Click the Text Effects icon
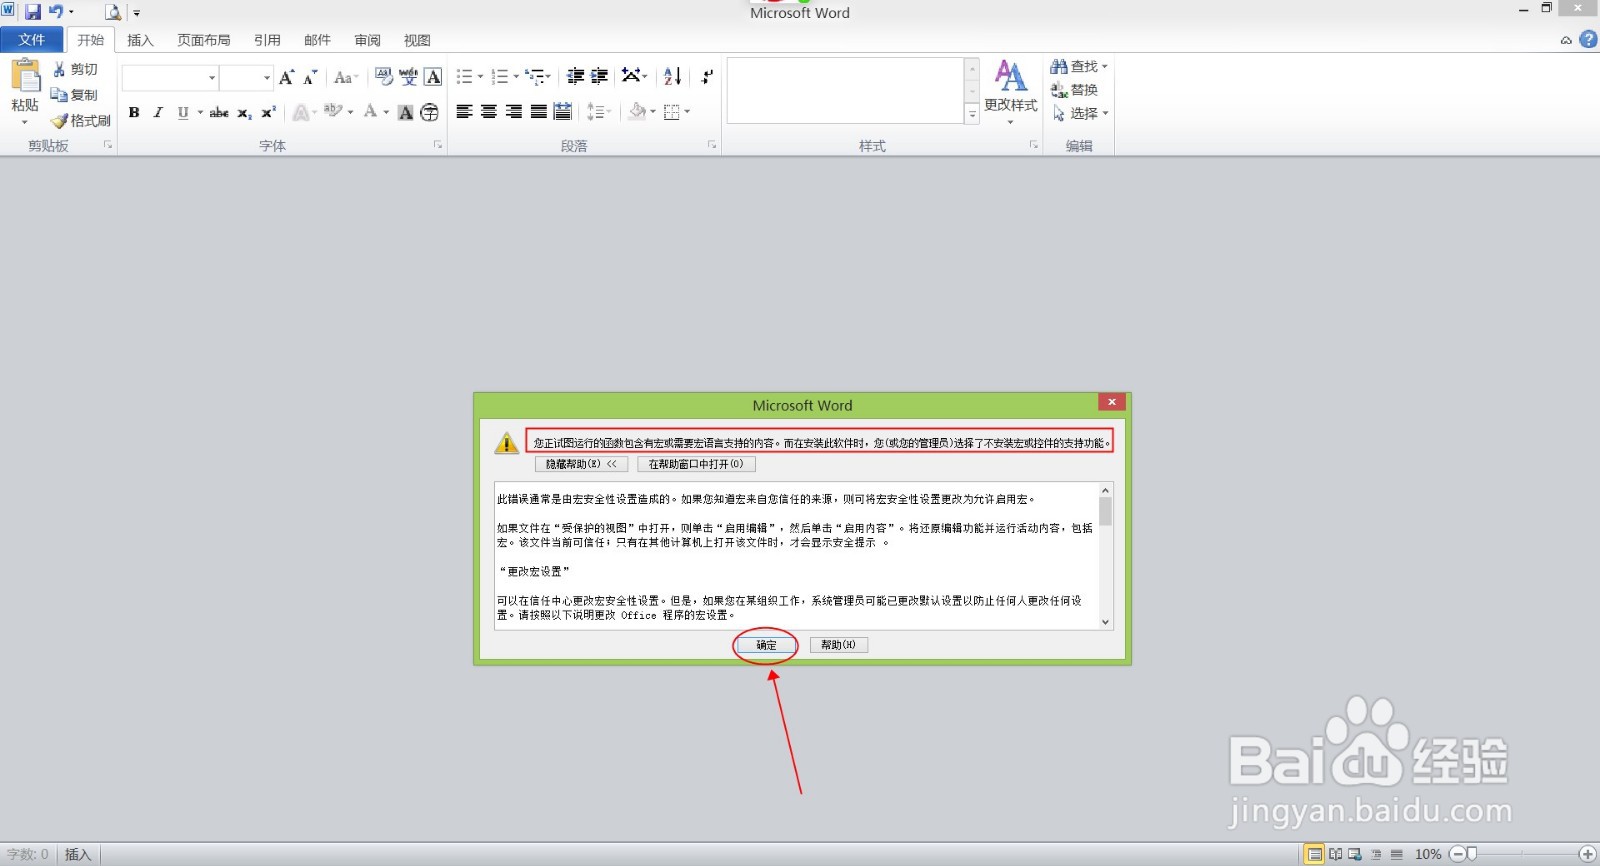 [300, 112]
